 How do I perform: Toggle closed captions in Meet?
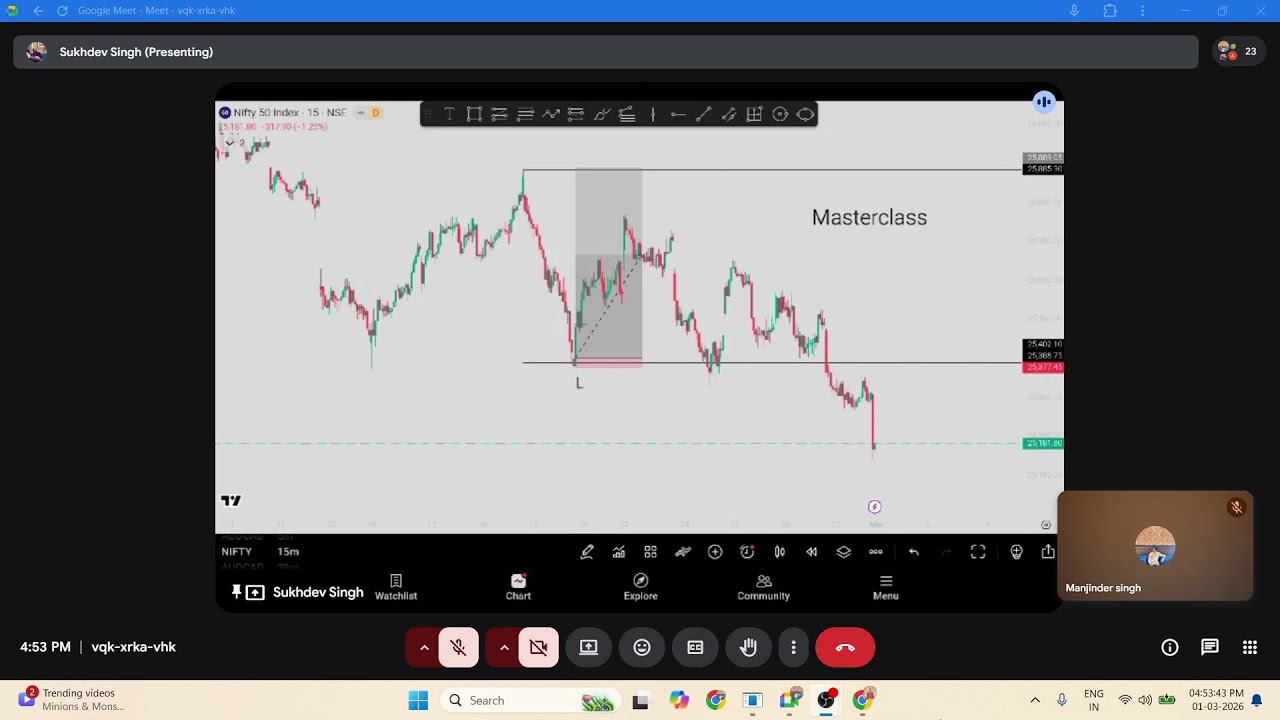[695, 648]
